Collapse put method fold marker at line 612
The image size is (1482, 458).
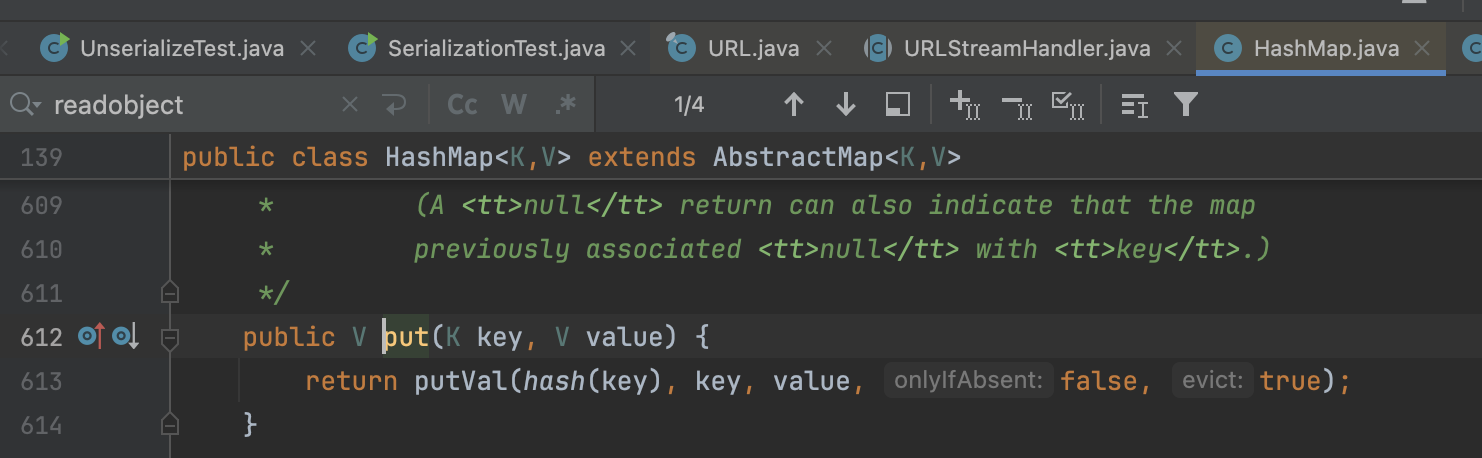[169, 338]
